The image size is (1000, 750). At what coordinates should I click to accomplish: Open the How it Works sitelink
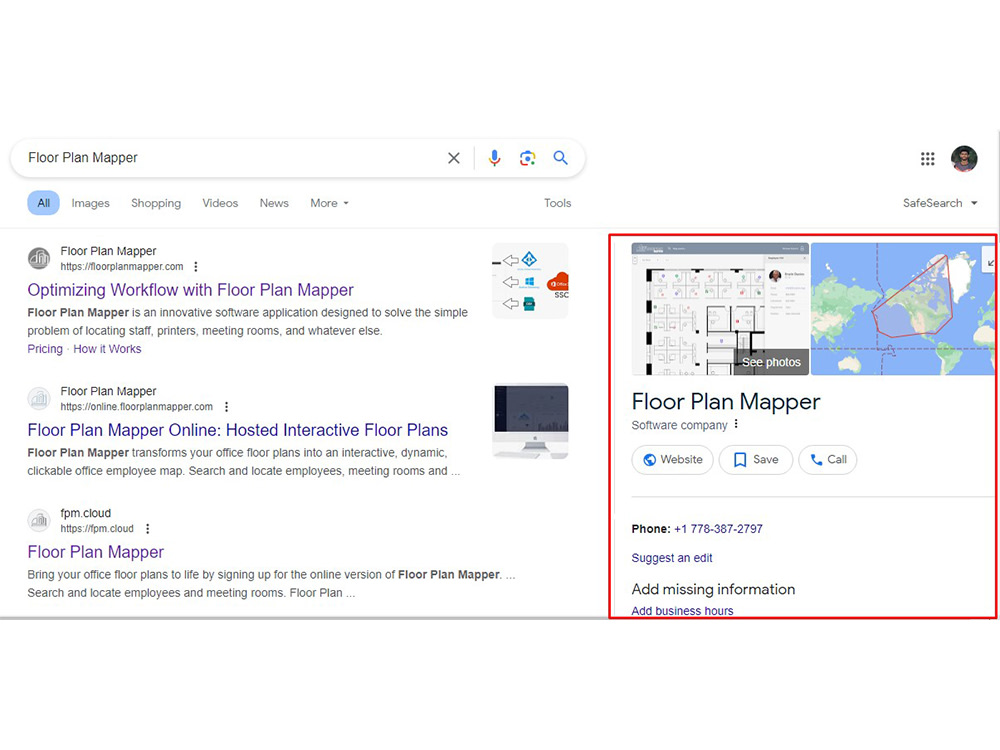click(x=107, y=349)
